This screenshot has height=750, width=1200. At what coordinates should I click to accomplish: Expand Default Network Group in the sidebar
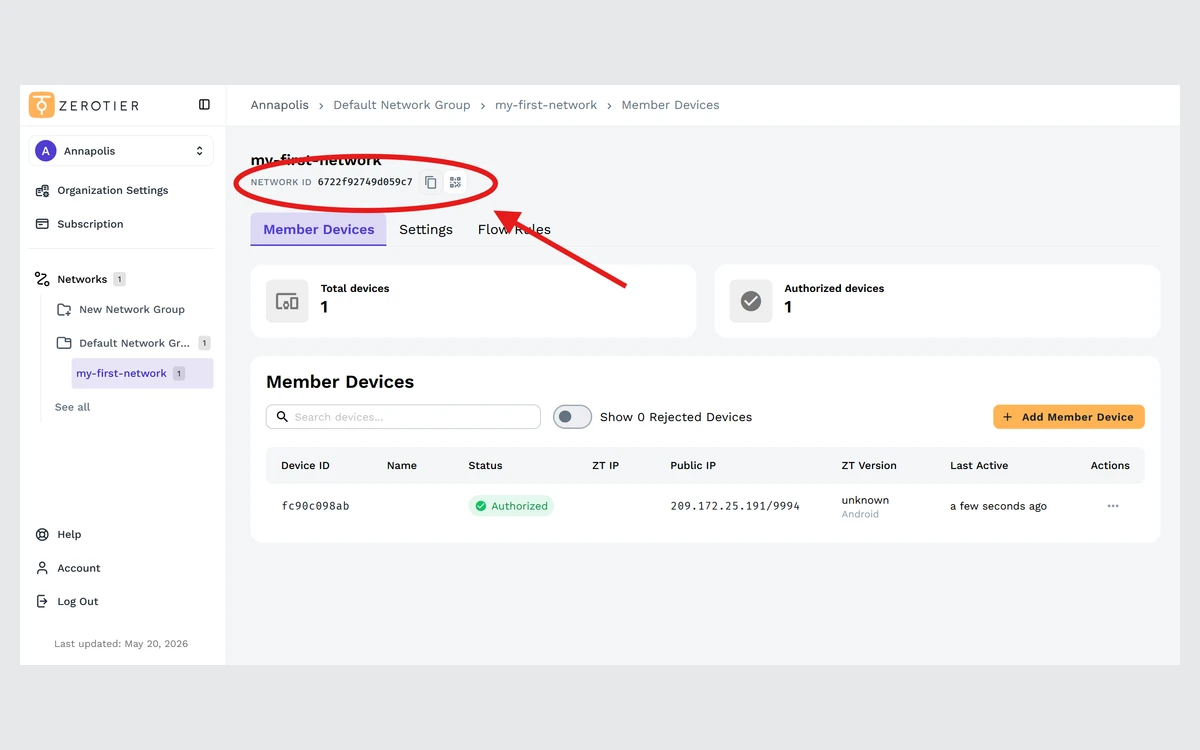[x=134, y=343]
